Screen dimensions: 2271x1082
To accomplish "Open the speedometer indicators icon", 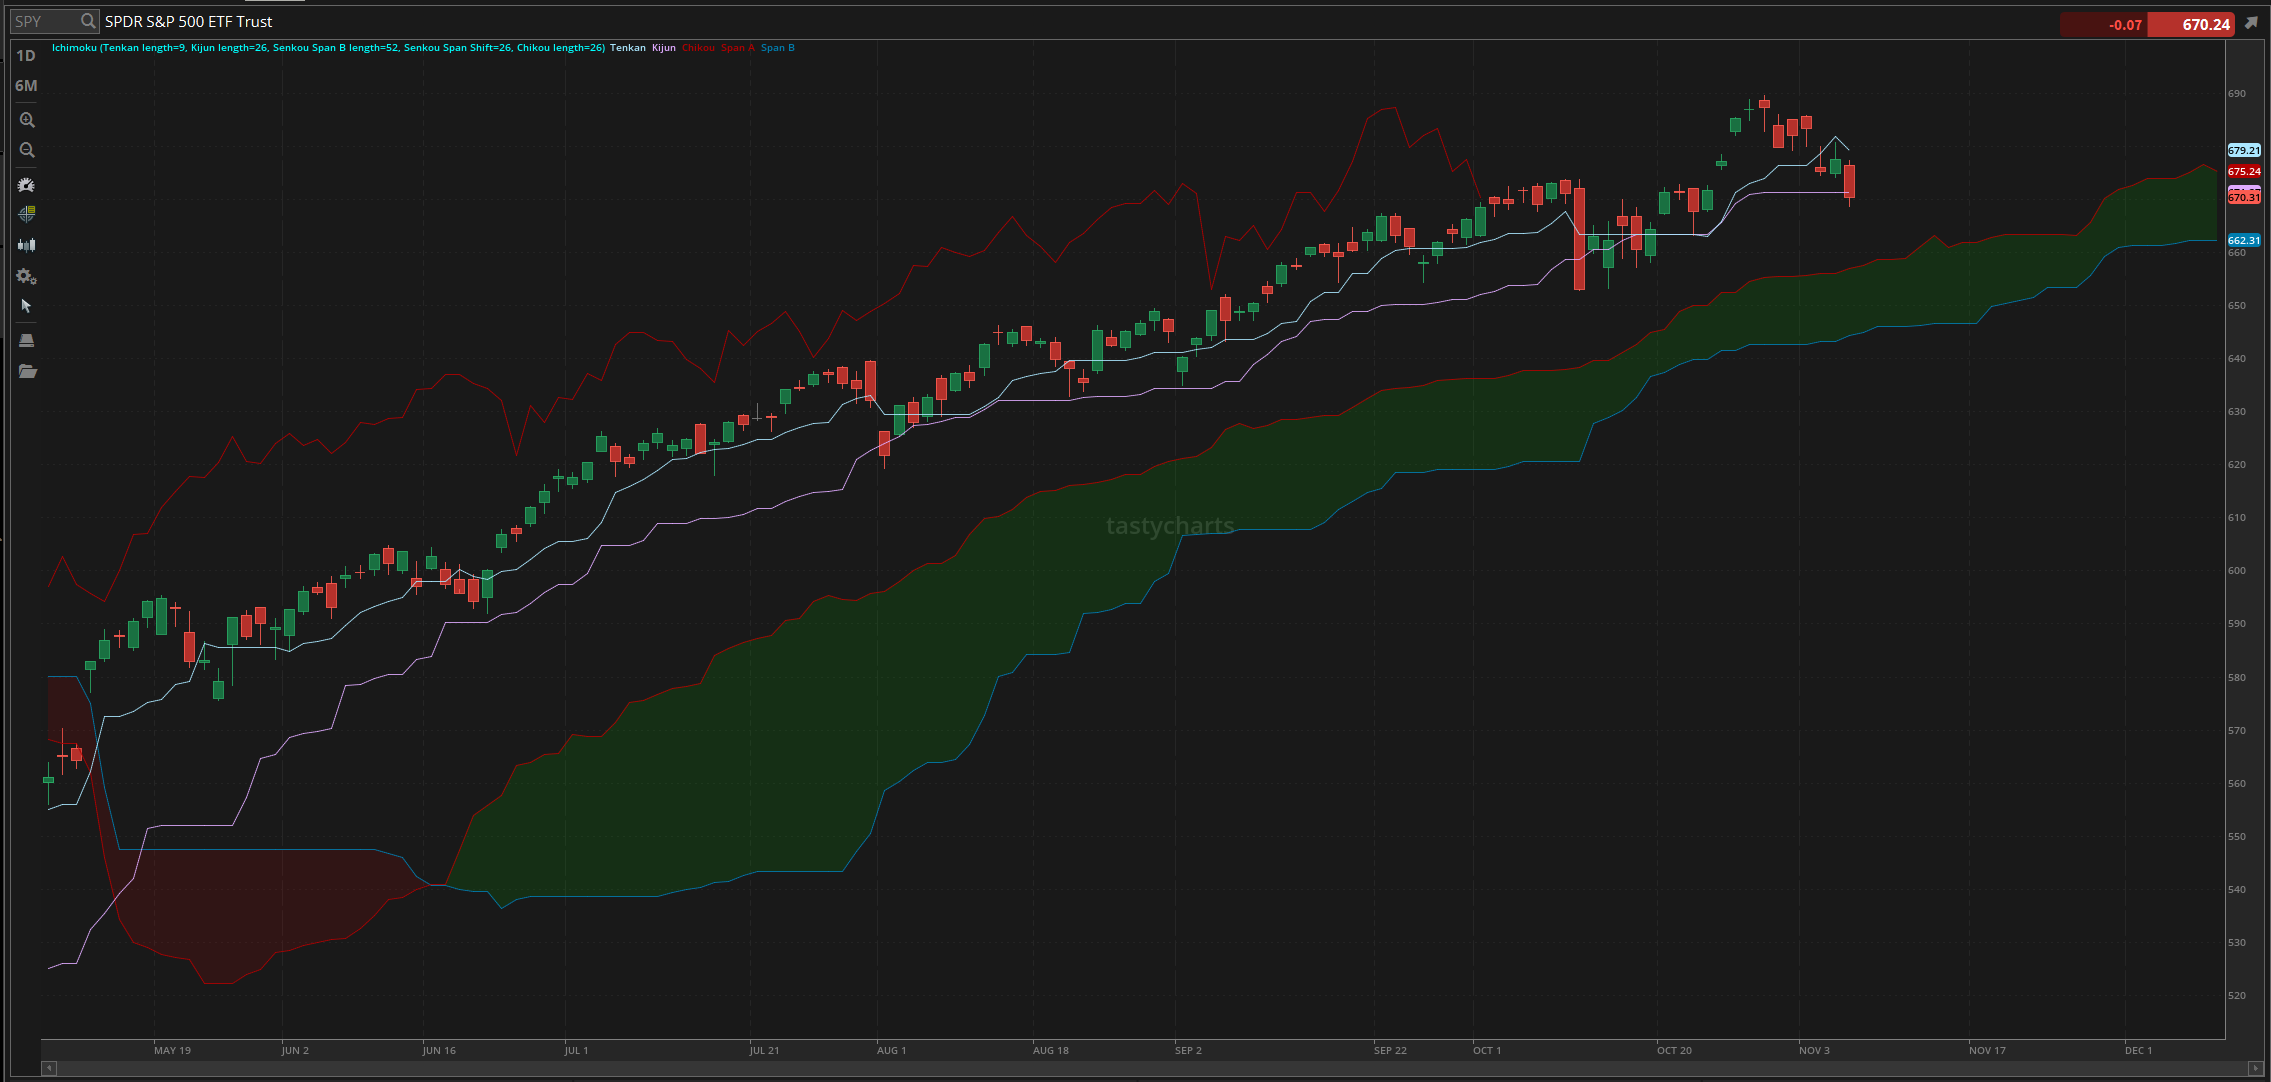I will click(27, 185).
